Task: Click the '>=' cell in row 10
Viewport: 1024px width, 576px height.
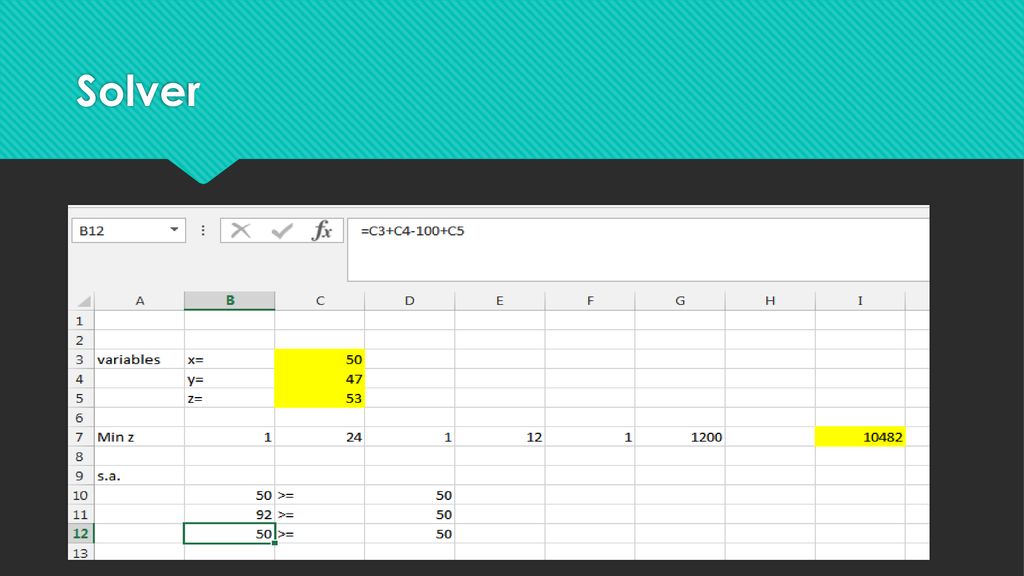Action: tap(319, 495)
